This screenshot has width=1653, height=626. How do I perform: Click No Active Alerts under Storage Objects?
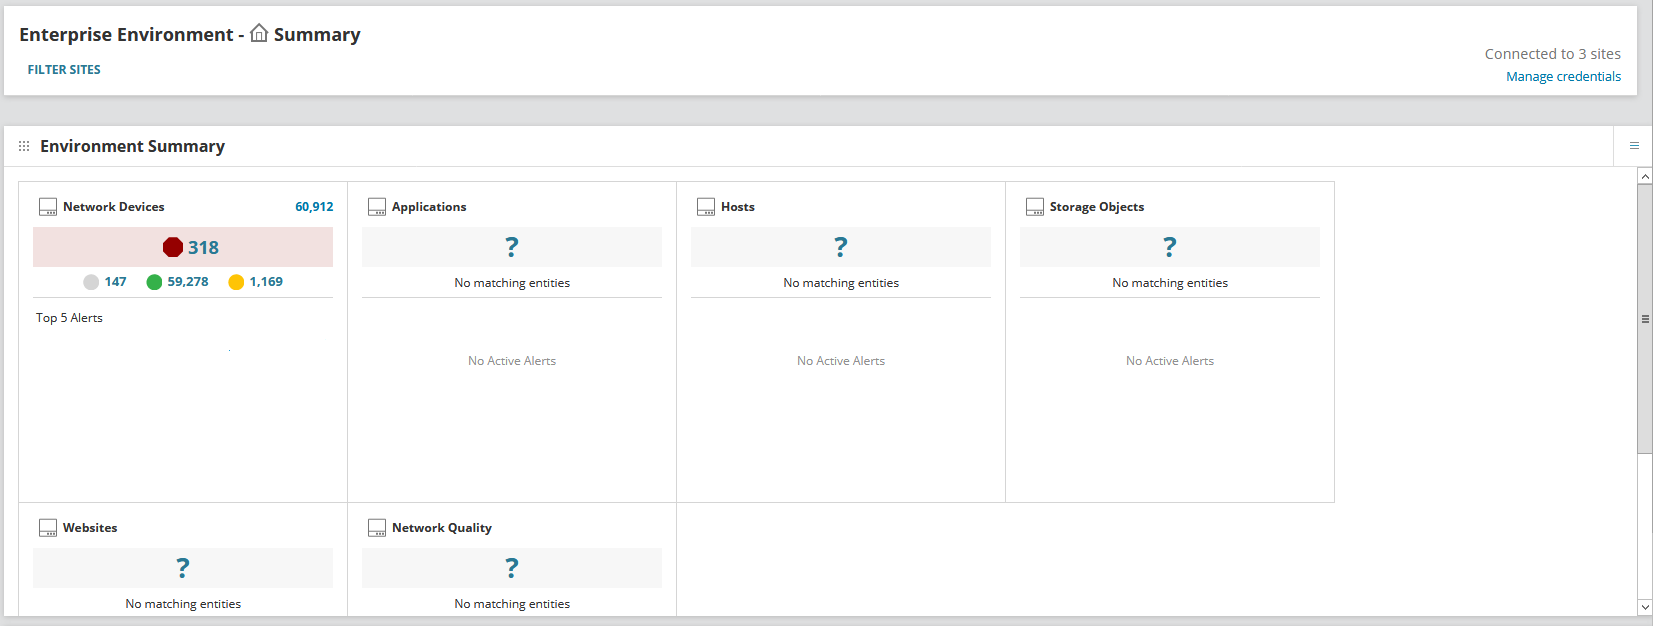click(1170, 361)
